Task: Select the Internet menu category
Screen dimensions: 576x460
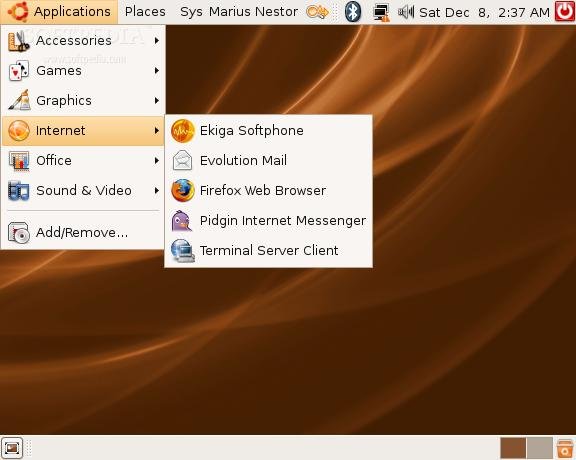Action: coord(83,130)
